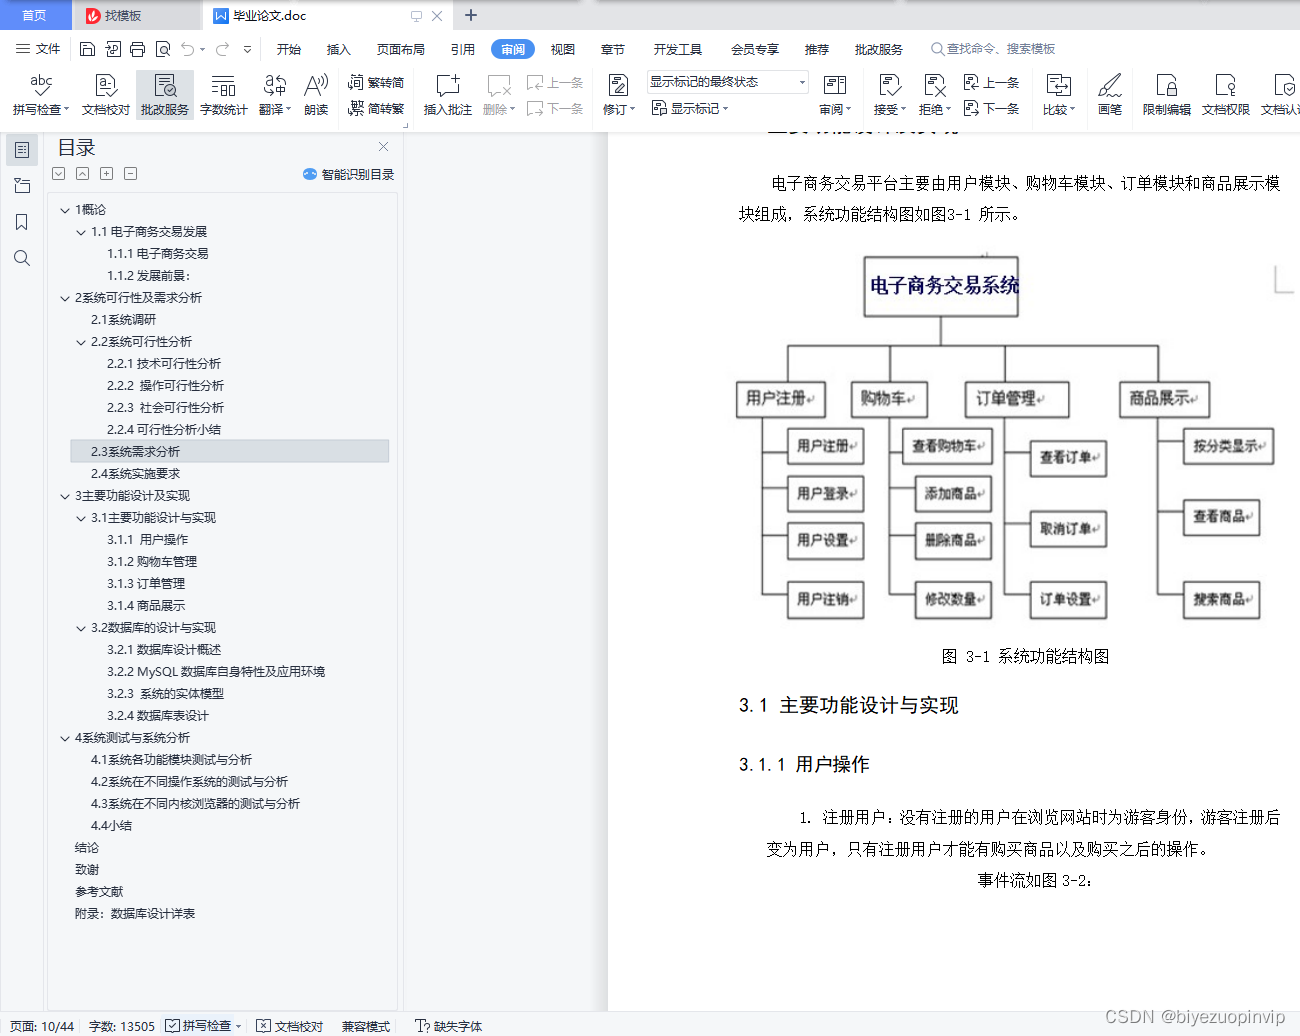This screenshot has height=1036, width=1300.
Task: Click the plus icon to expand TOC levels
Action: pyautogui.click(x=106, y=174)
